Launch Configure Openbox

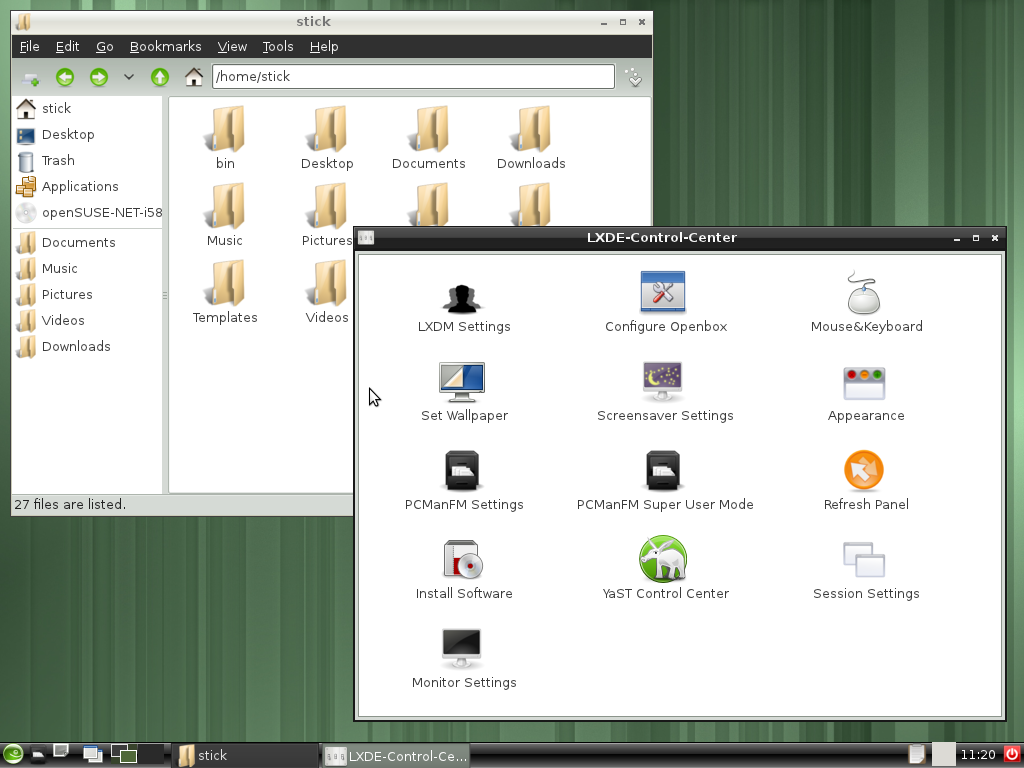tap(663, 293)
